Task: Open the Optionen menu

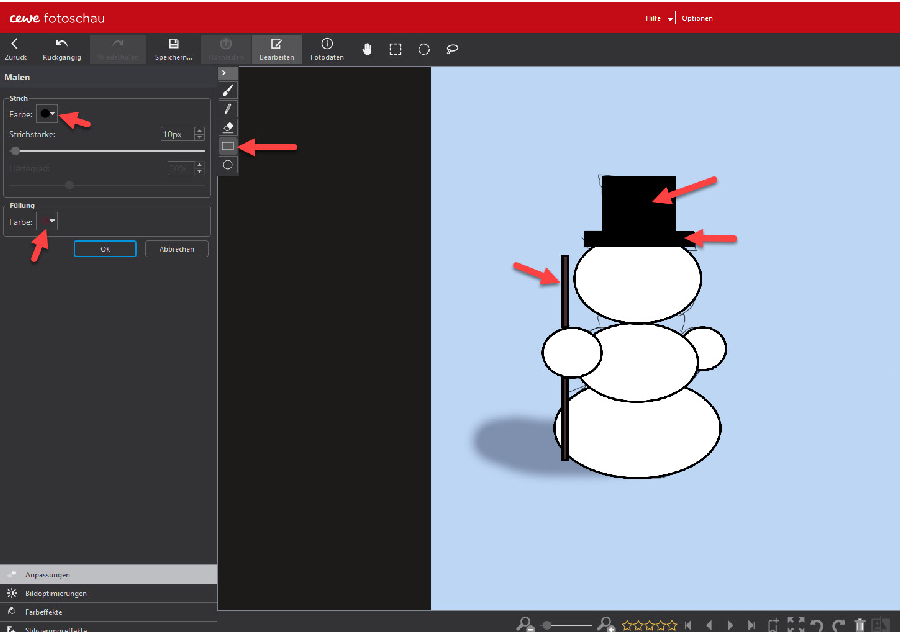Action: (697, 18)
